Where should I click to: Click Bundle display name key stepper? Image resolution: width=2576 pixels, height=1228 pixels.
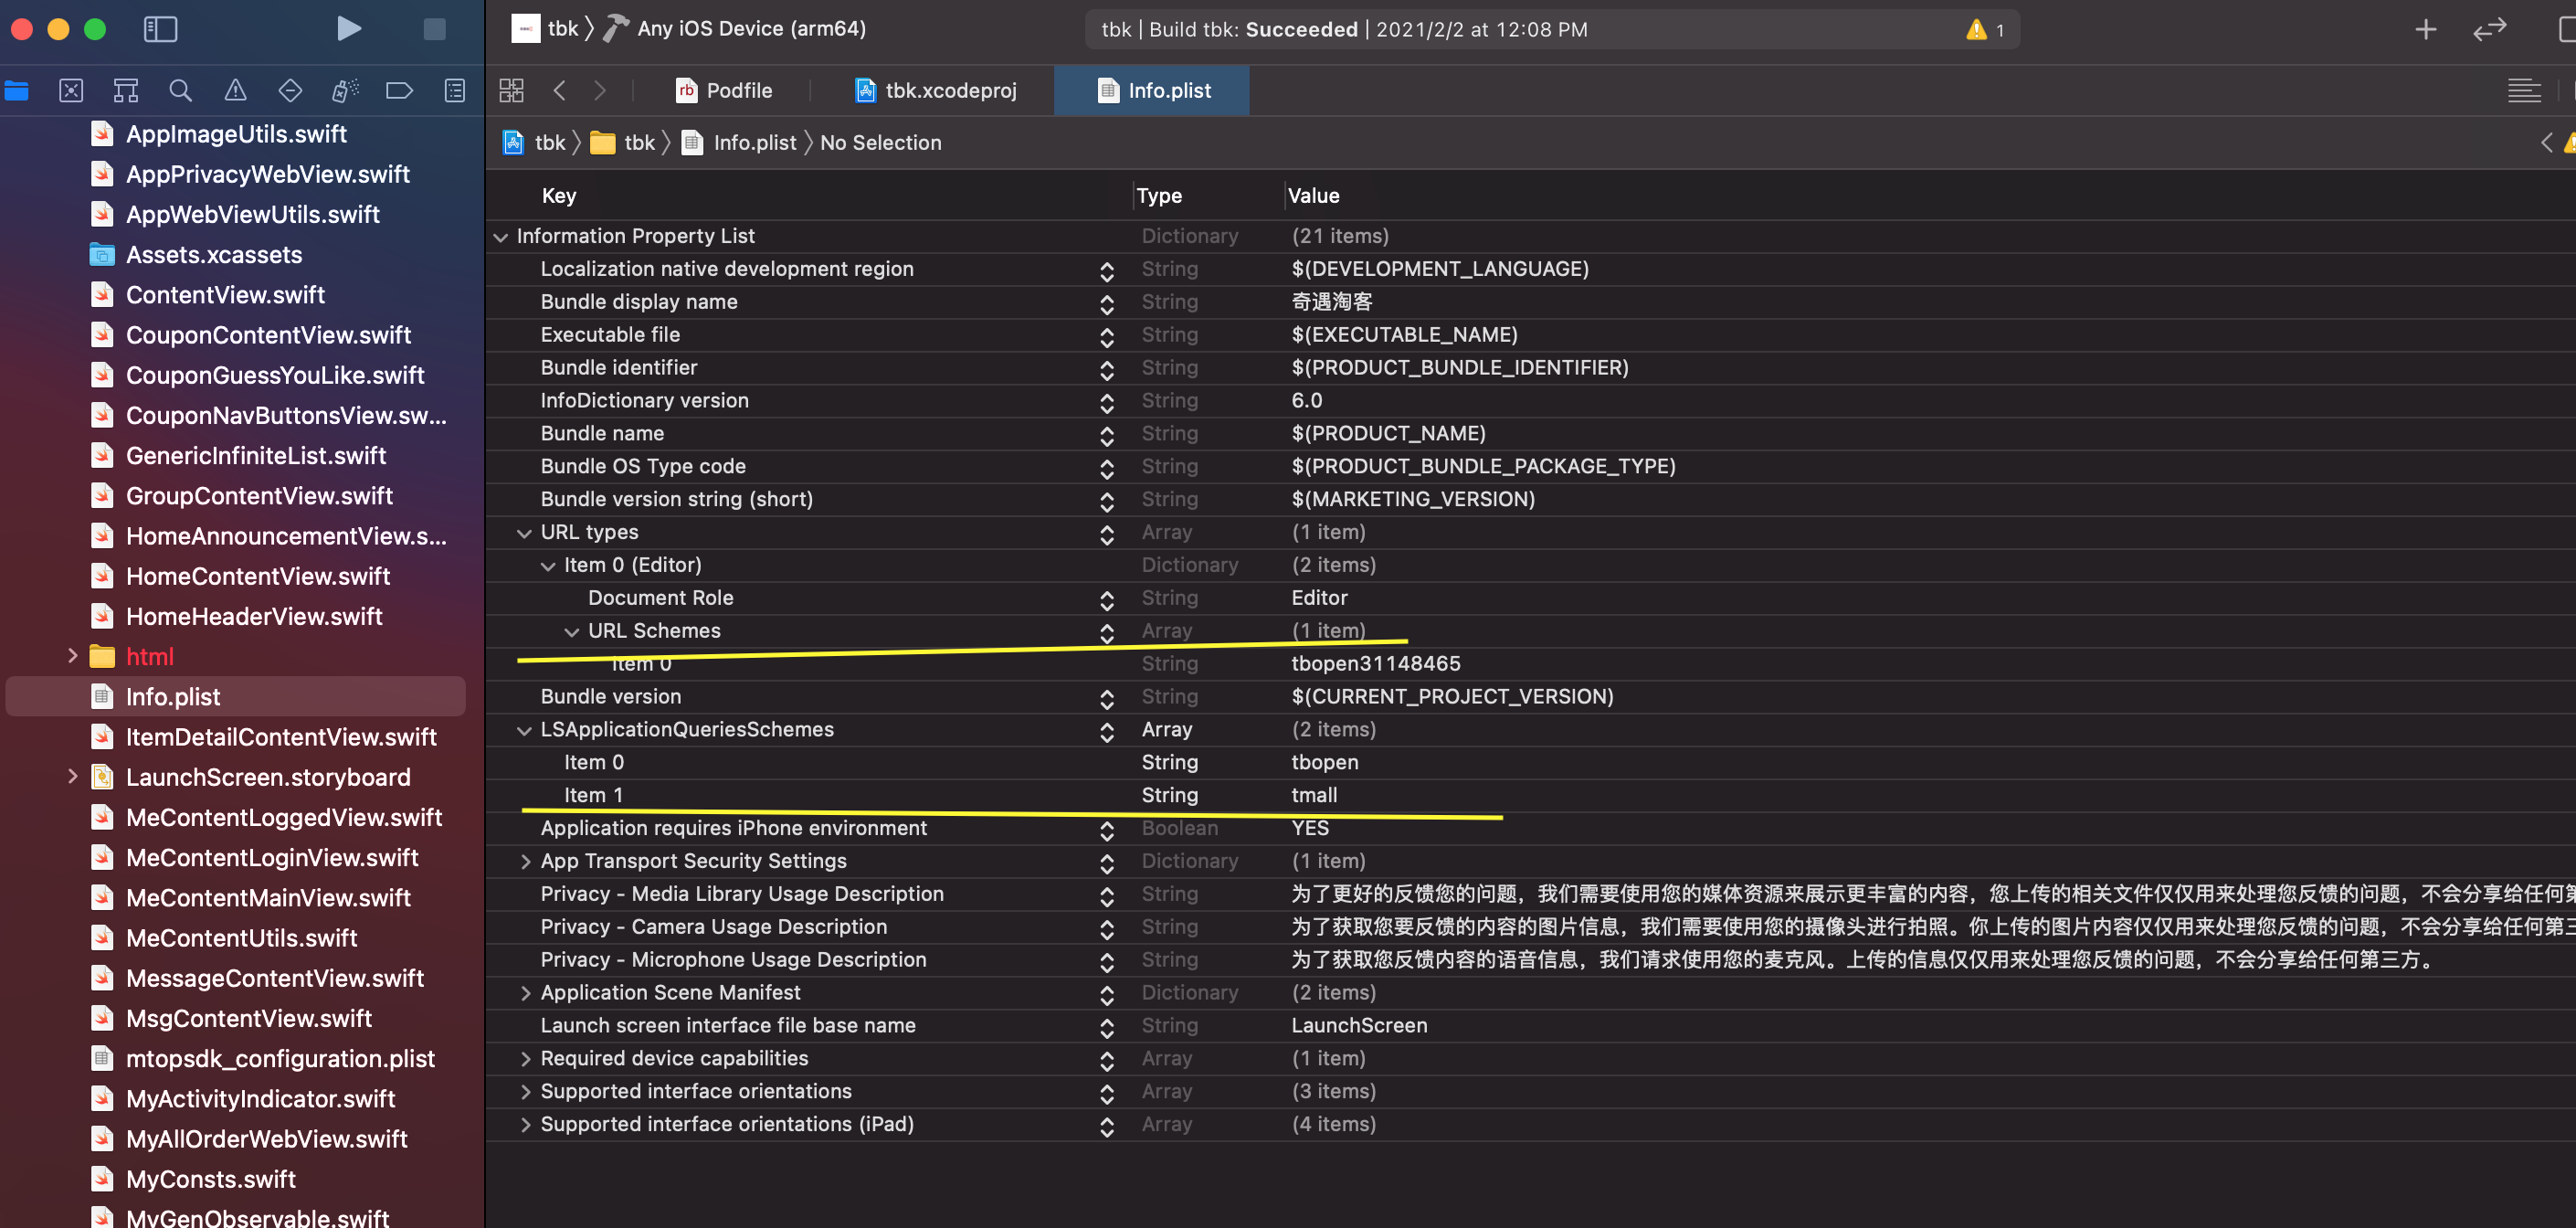pos(1106,303)
